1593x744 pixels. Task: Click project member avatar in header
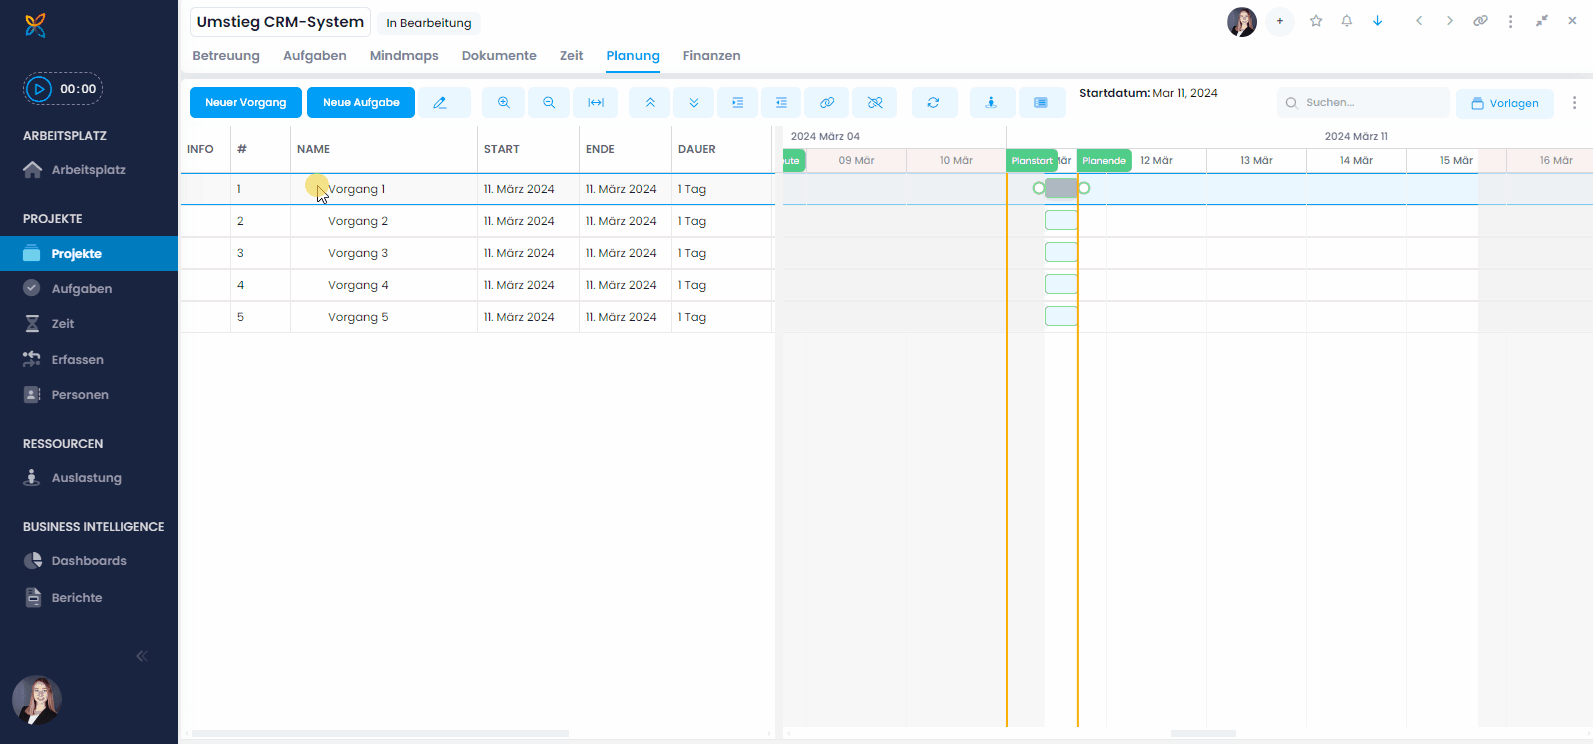(x=1242, y=21)
